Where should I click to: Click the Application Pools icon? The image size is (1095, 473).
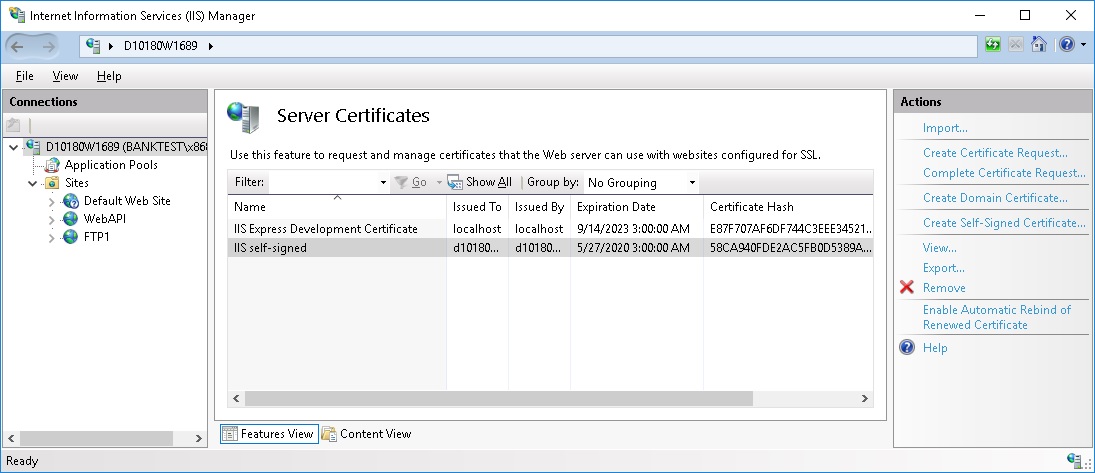pos(52,165)
